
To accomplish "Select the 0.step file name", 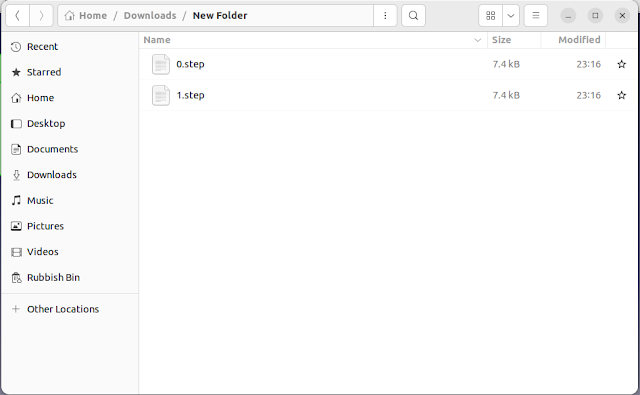I will (190, 64).
